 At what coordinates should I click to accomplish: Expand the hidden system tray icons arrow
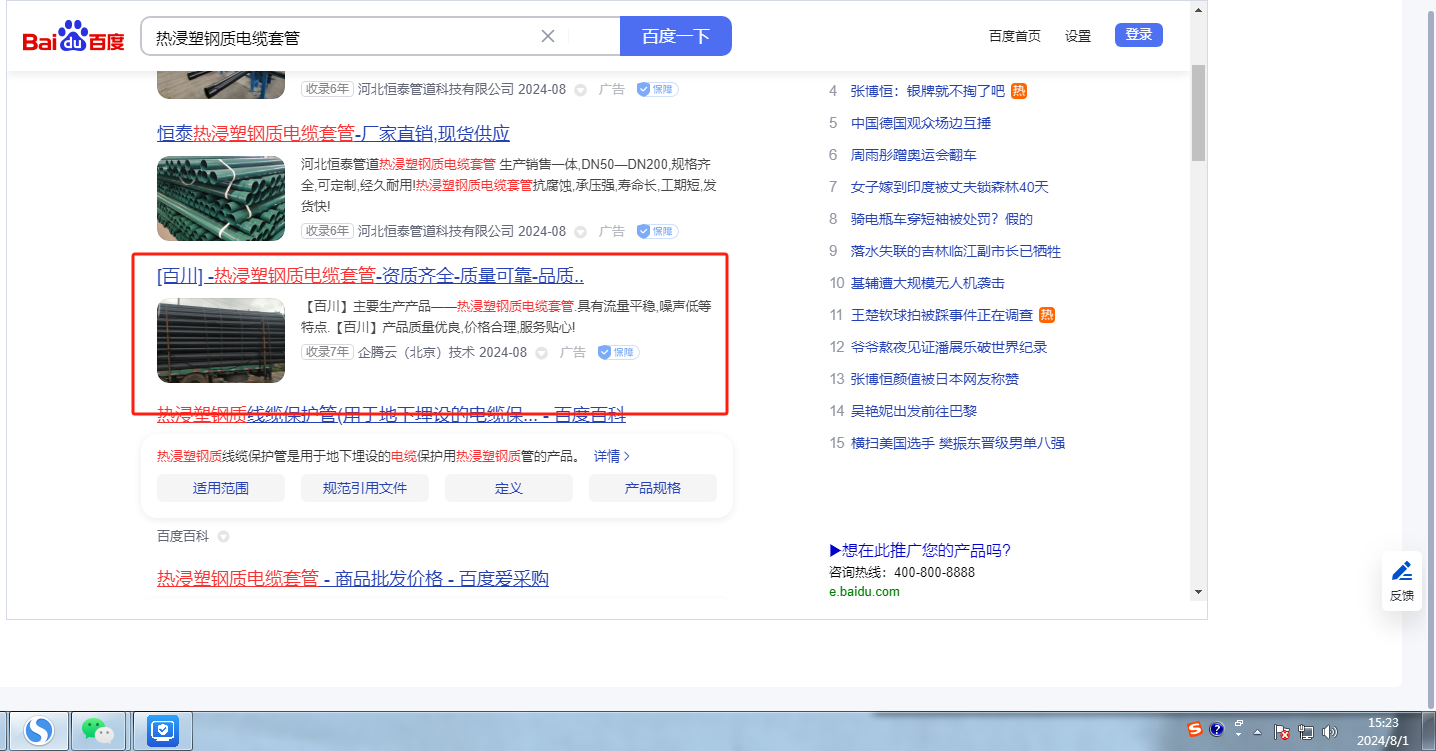point(1258,732)
